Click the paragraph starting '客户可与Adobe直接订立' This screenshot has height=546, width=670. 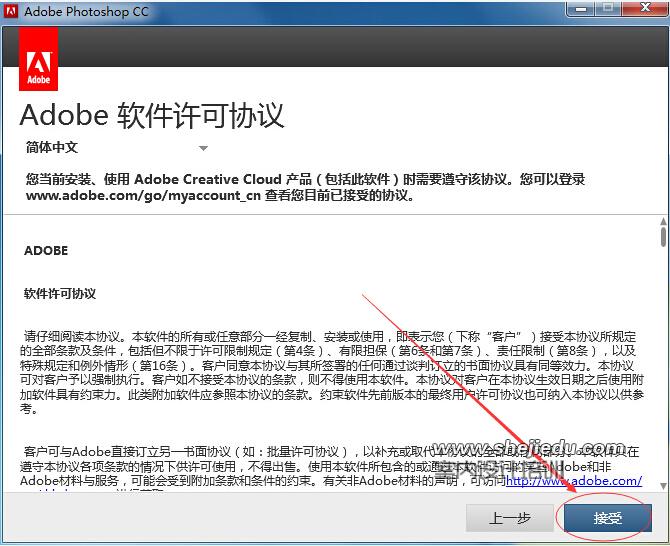coord(331,468)
